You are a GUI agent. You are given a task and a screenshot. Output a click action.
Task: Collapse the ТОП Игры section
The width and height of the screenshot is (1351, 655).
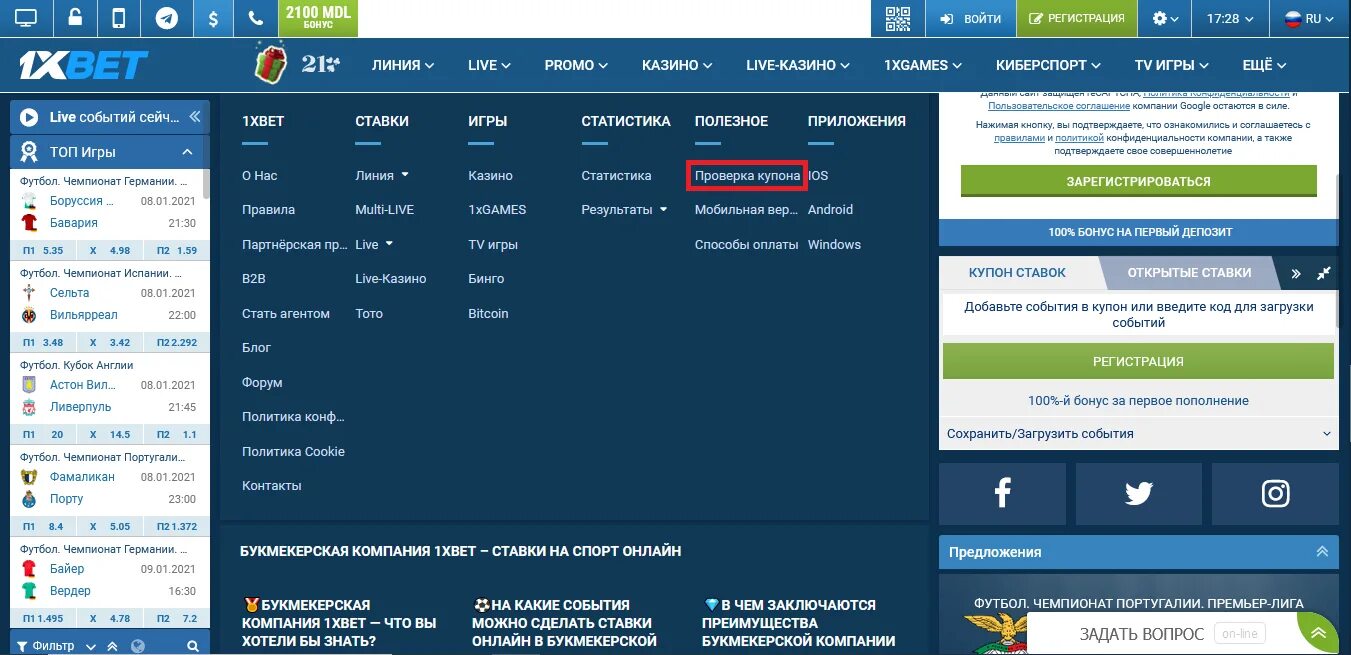[187, 152]
